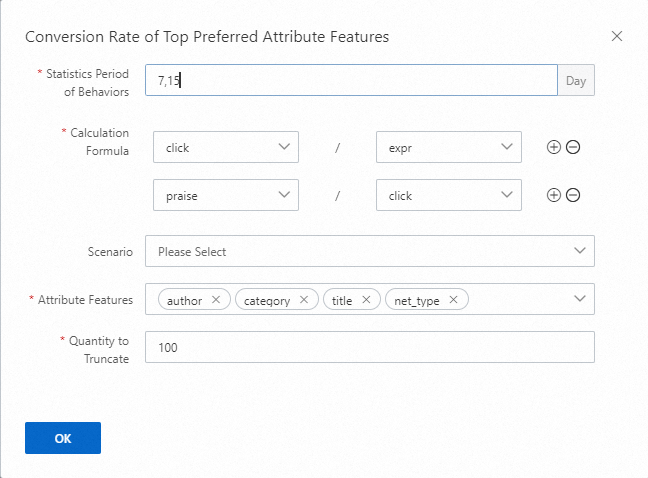The image size is (648, 478).
Task: Expand the Attribute Features dropdown arrow
Action: [580, 299]
